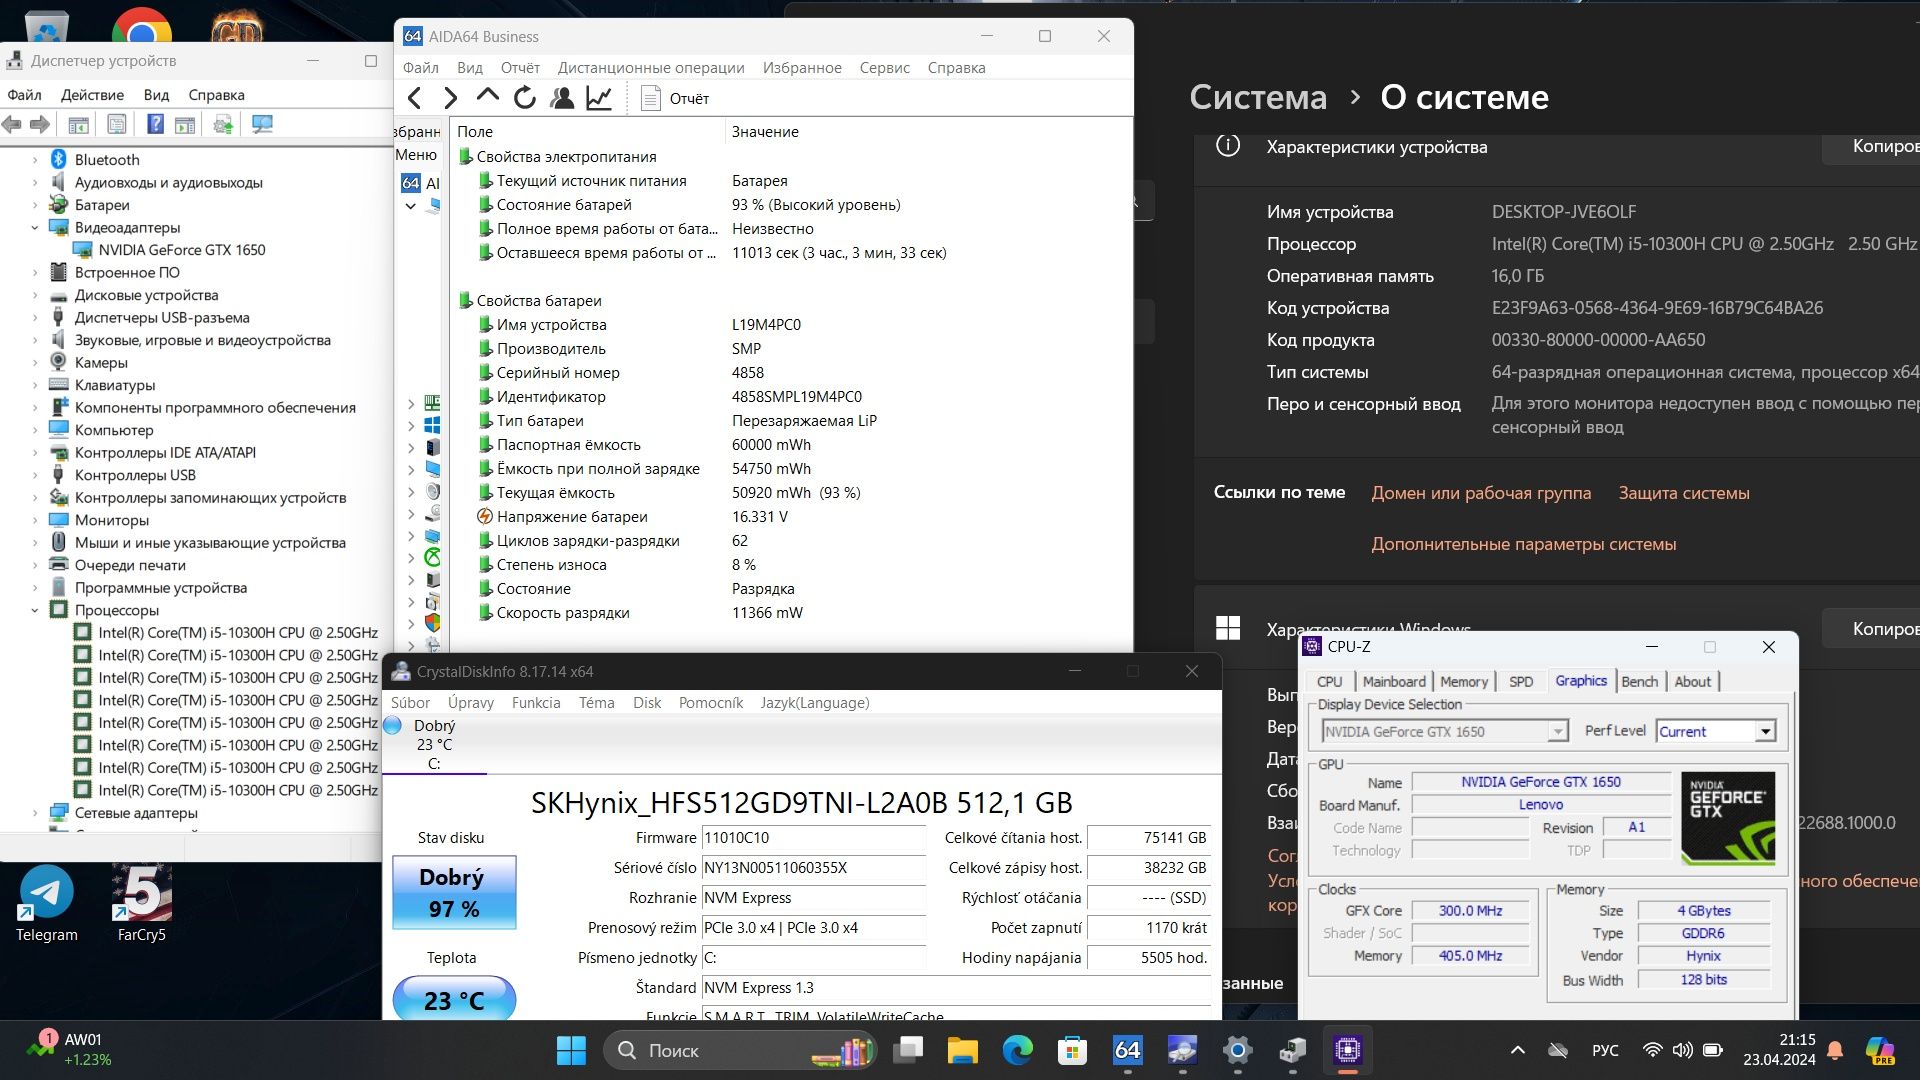Click Система breadcrumb in Settings
The image size is (1920, 1080).
[1258, 98]
